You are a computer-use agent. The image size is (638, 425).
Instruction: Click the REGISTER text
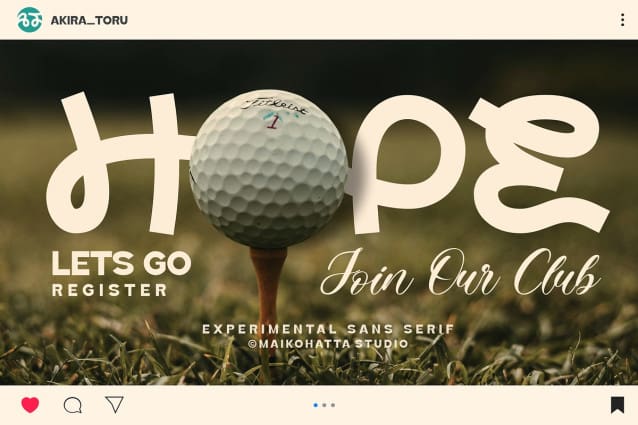(x=110, y=290)
